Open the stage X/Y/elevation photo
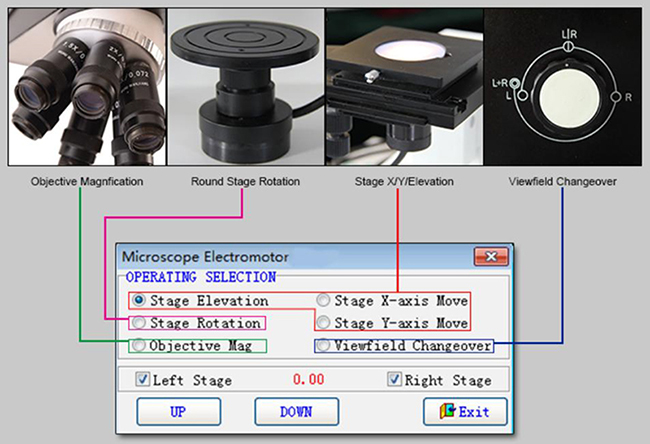This screenshot has height=444, width=650. pyautogui.click(x=405, y=87)
